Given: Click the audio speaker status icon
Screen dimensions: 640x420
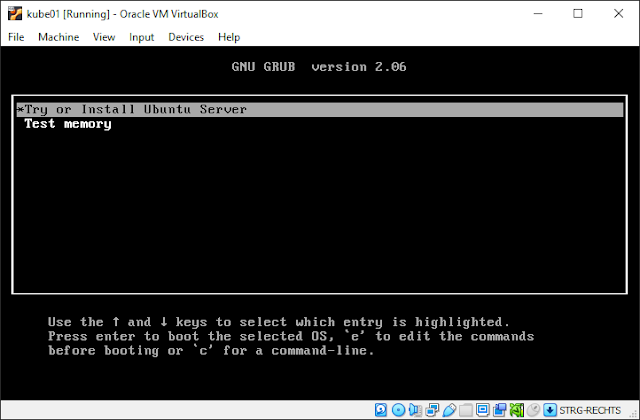Looking at the screenshot, I should coord(415,410).
